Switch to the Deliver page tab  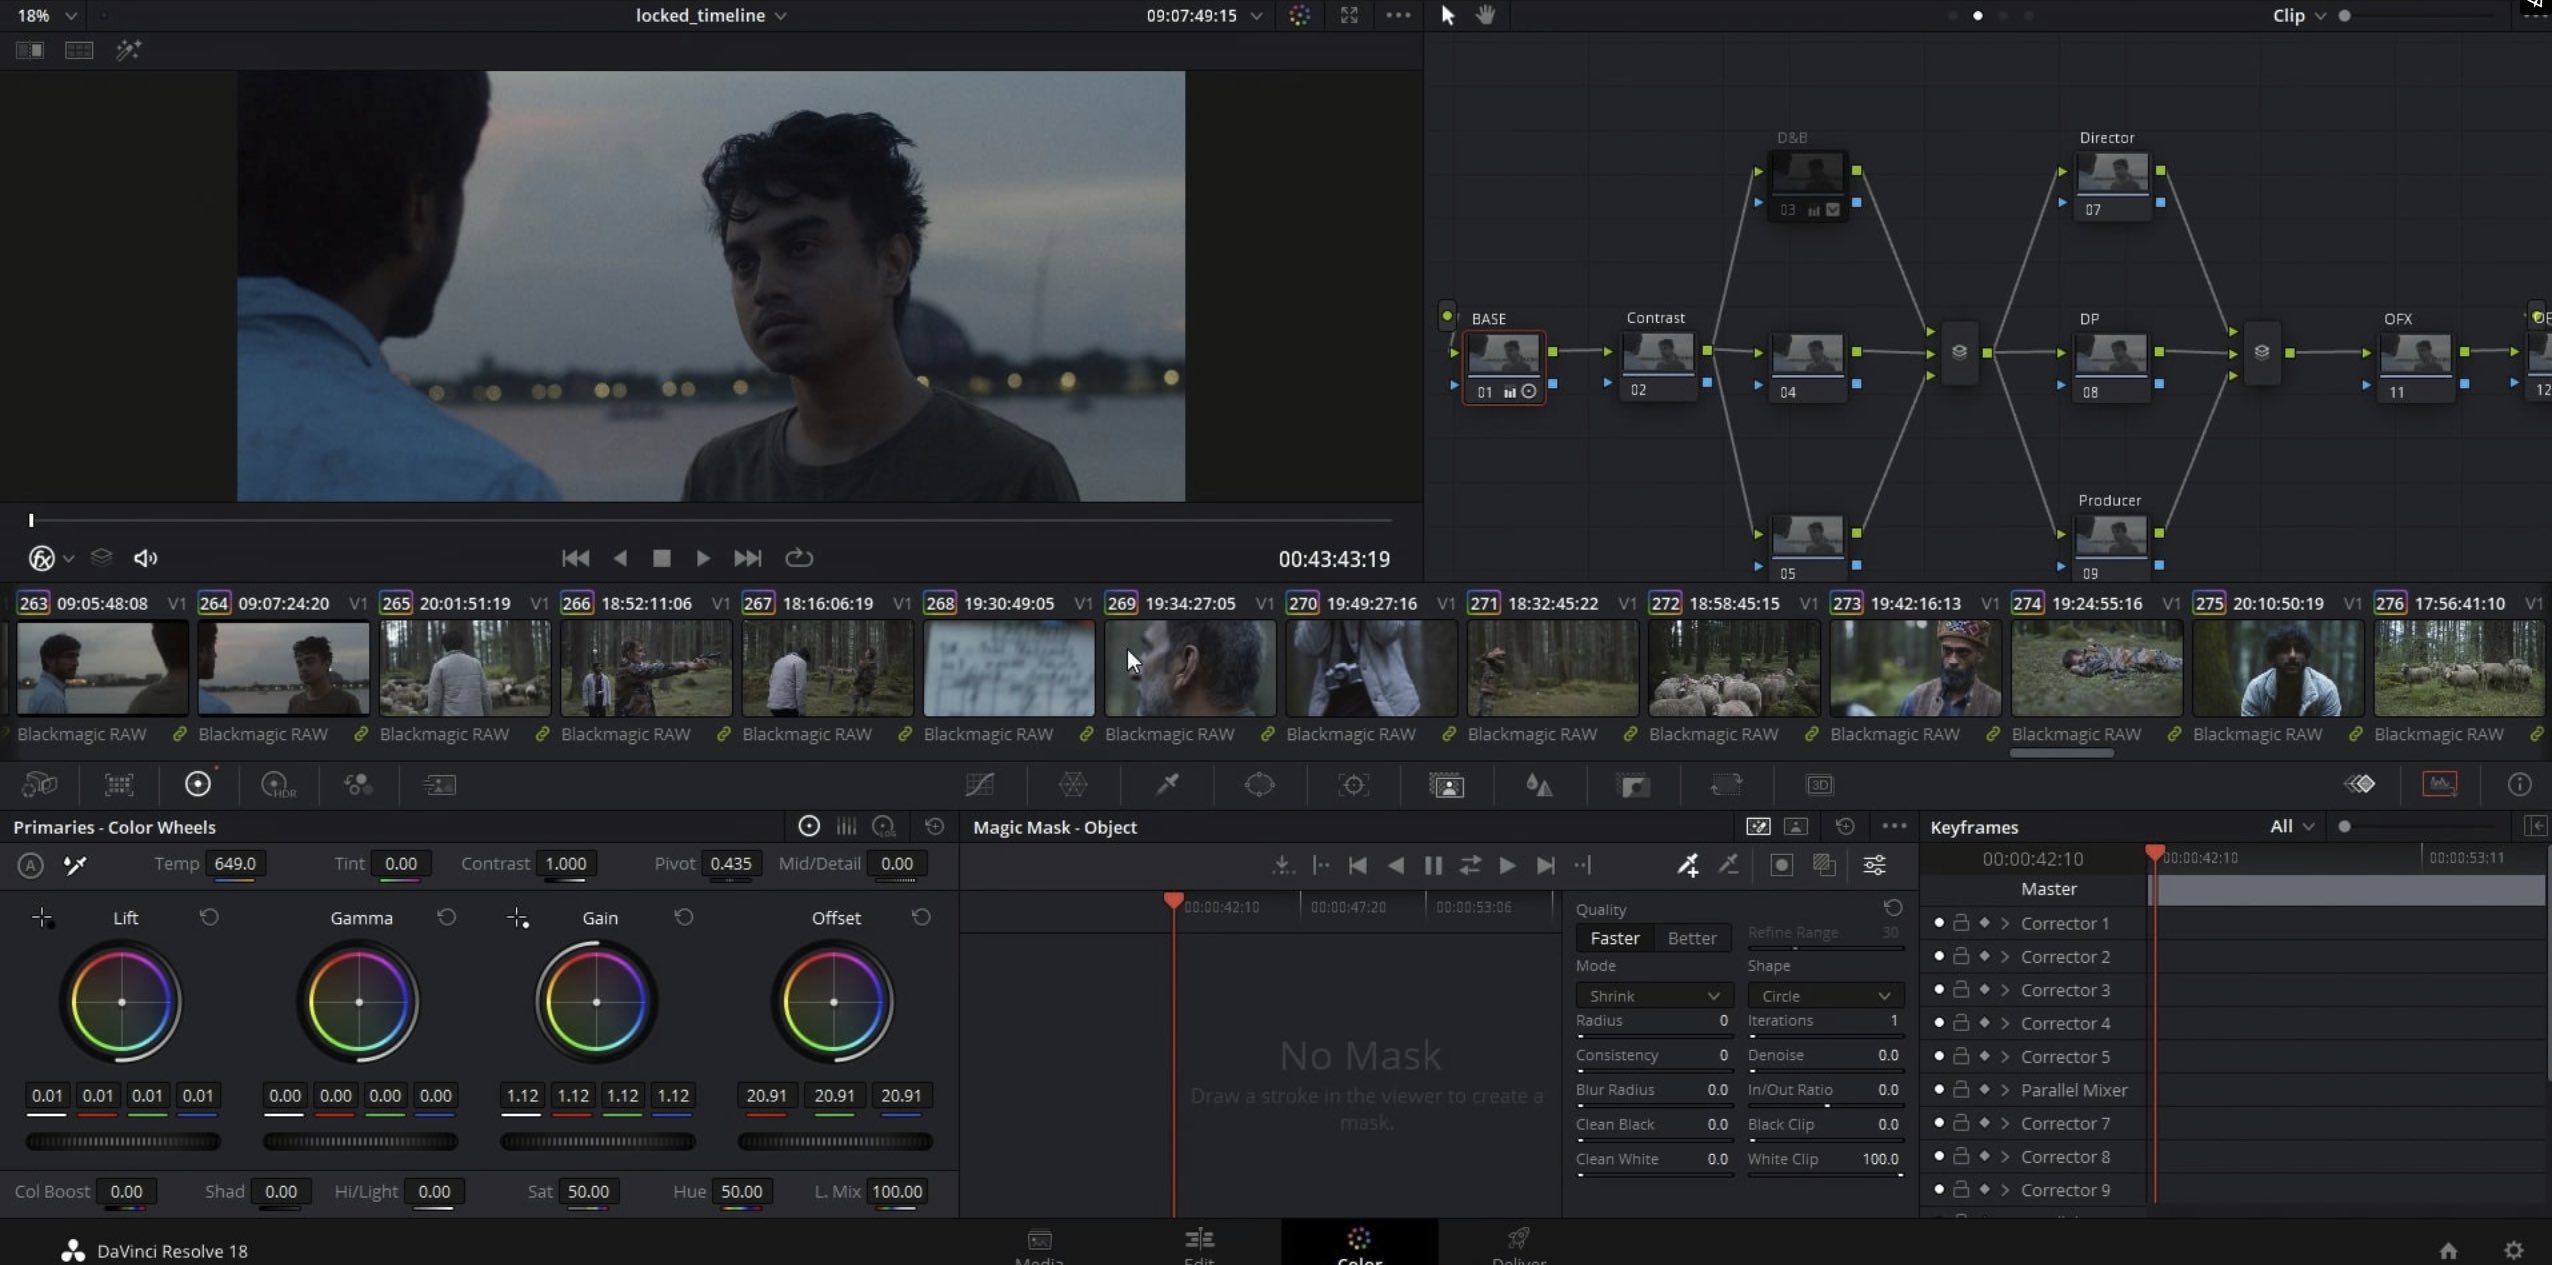point(1518,1245)
